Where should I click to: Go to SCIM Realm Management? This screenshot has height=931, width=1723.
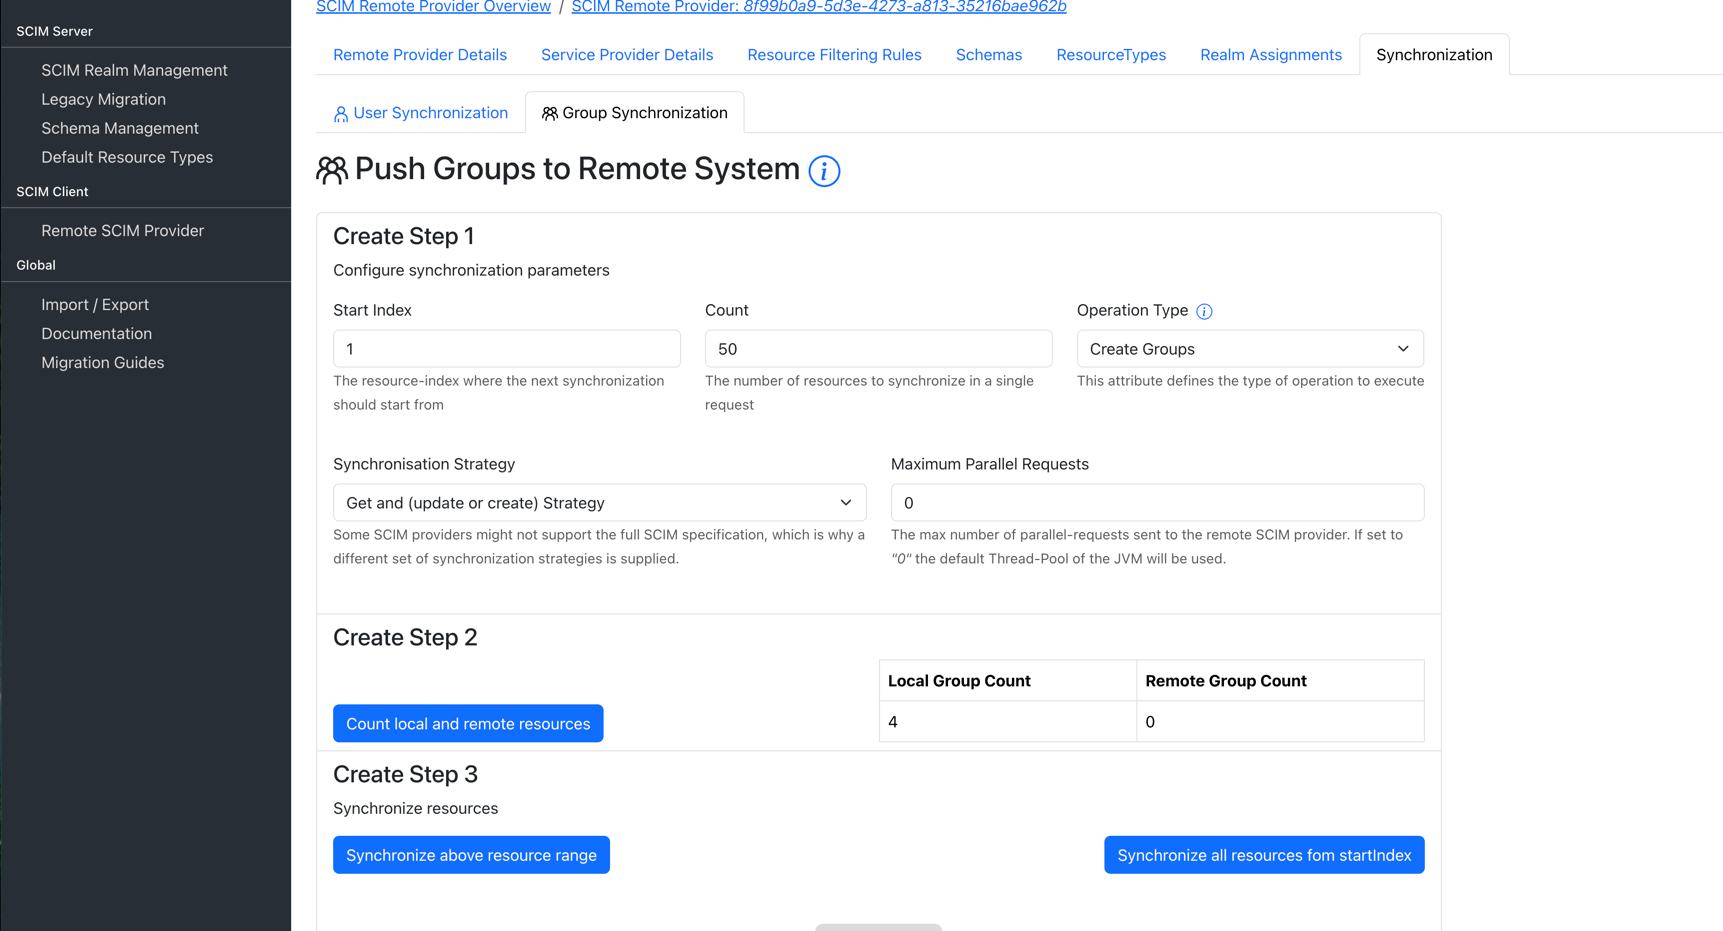[134, 70]
